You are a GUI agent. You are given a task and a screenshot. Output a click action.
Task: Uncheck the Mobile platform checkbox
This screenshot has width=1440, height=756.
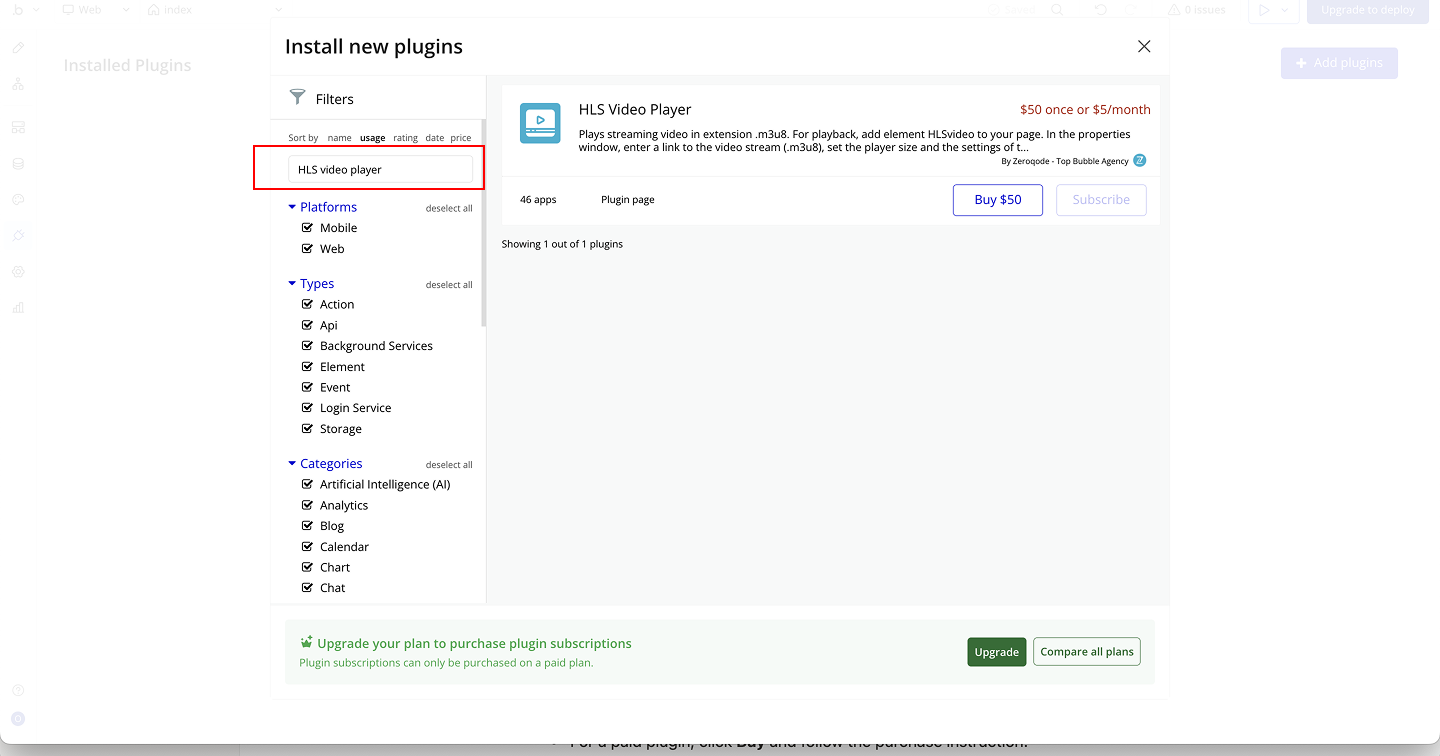308,227
